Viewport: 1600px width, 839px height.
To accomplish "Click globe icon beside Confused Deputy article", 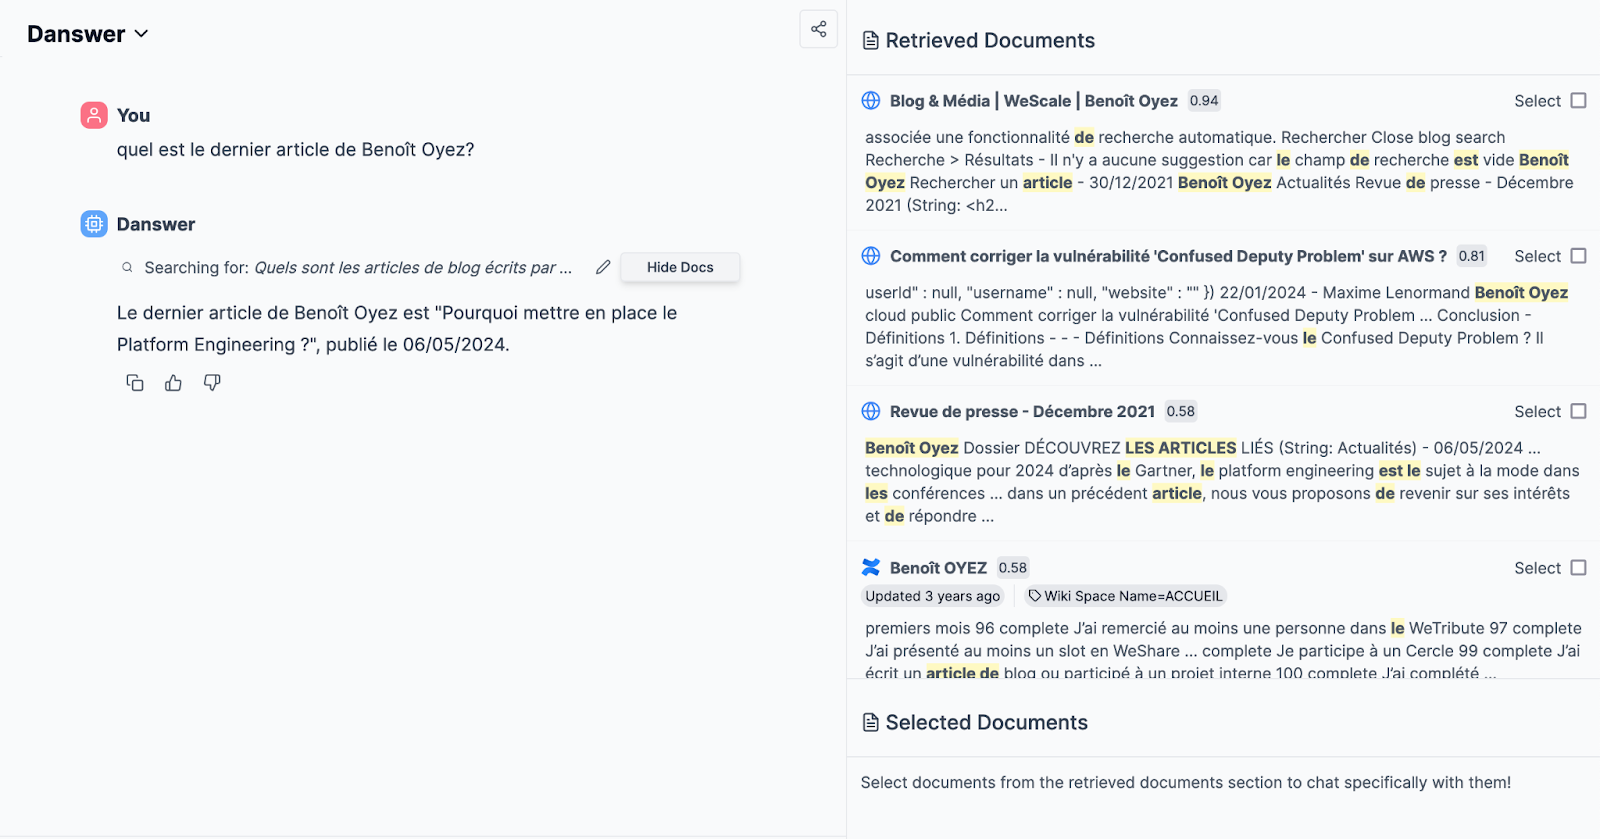I will (871, 256).
